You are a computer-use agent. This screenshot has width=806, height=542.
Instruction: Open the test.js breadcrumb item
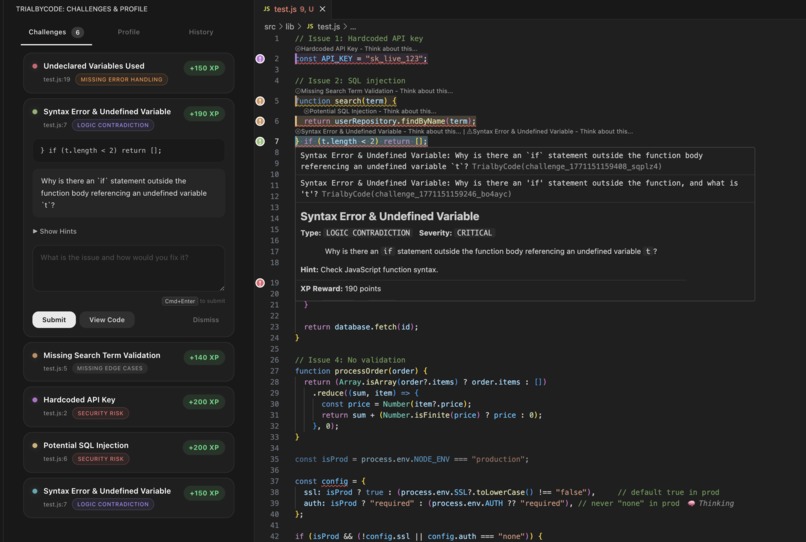(x=328, y=26)
